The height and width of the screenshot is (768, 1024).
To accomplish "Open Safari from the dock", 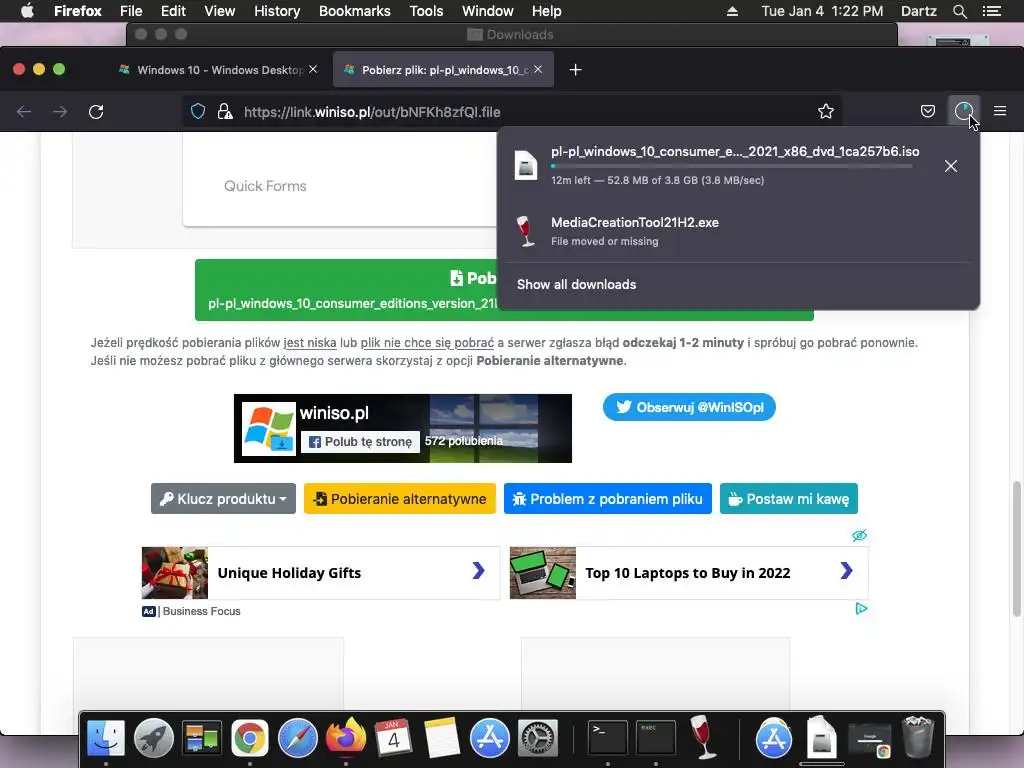I will point(298,738).
